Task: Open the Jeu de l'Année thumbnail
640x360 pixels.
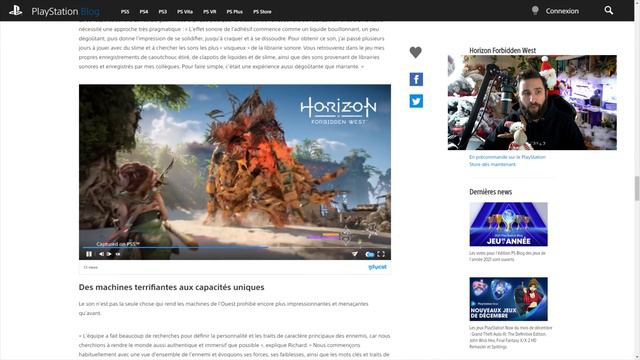Action: coord(509,224)
